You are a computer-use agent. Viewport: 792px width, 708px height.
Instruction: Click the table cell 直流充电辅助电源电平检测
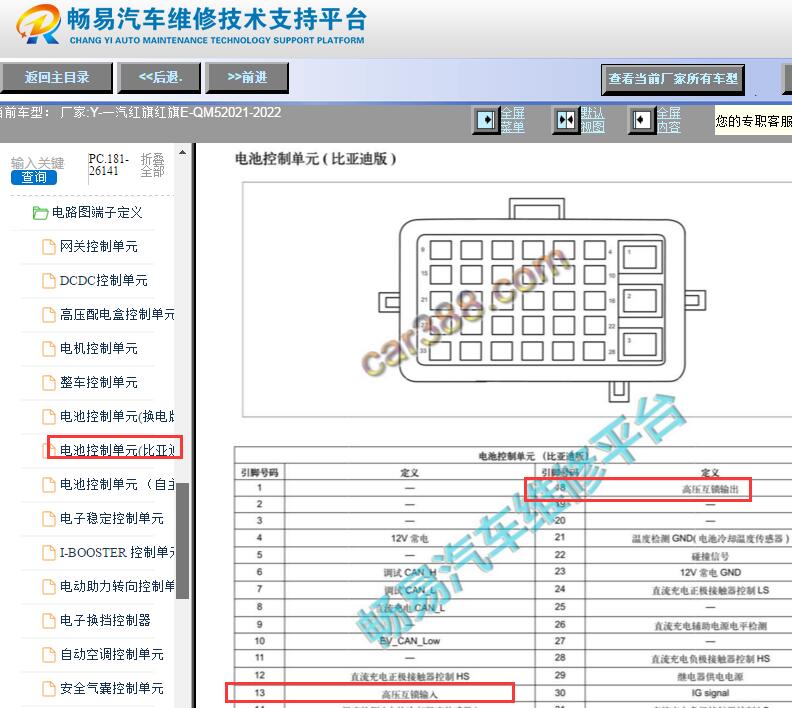click(x=710, y=626)
